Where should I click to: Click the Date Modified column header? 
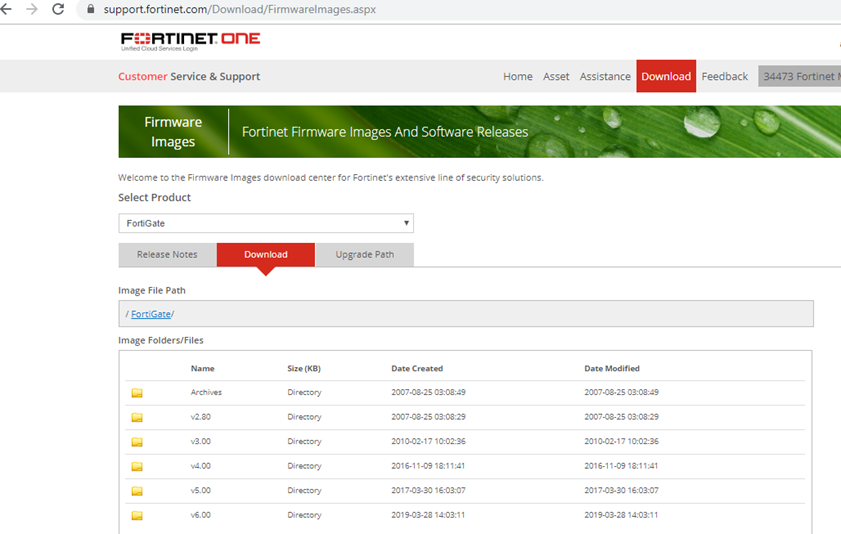(611, 368)
